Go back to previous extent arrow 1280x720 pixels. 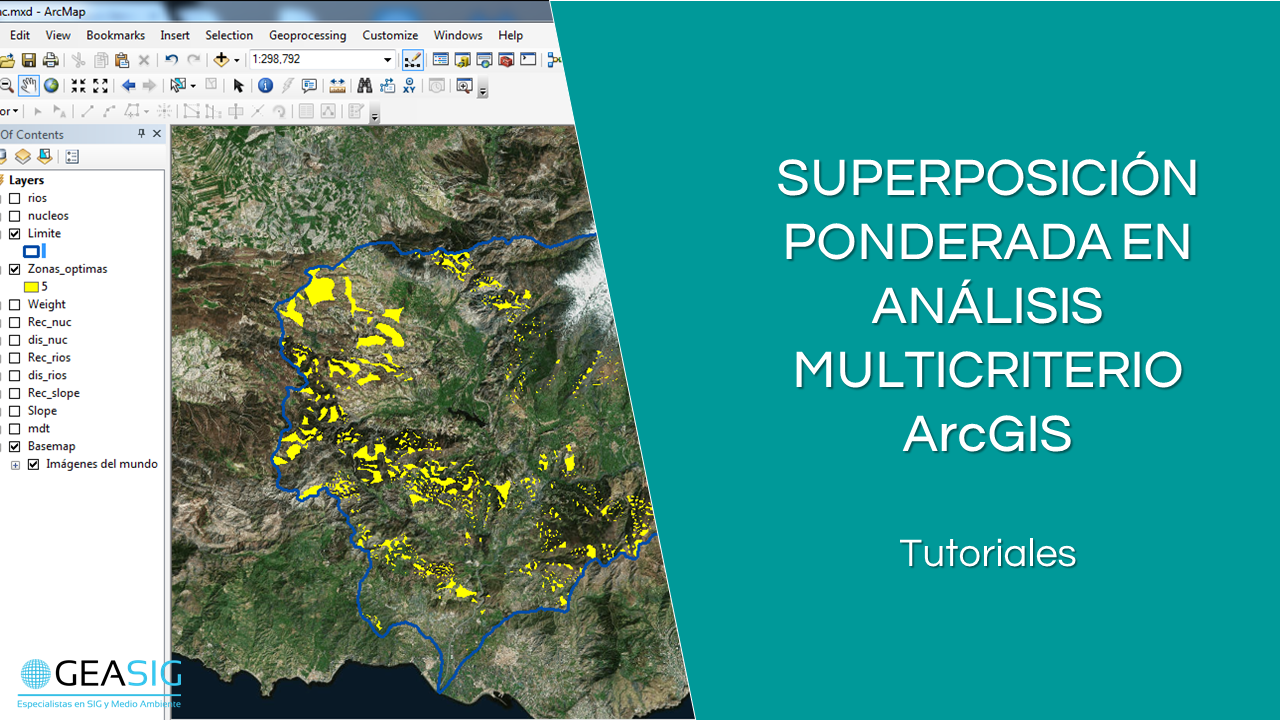128,86
